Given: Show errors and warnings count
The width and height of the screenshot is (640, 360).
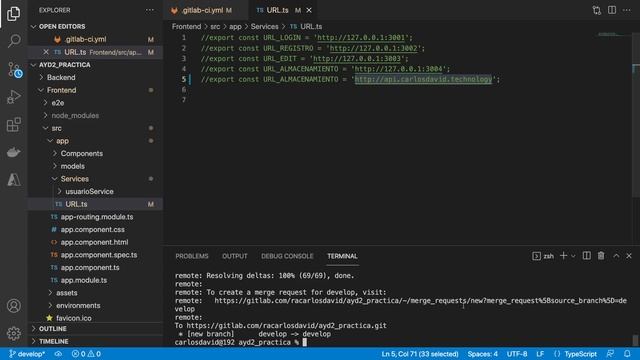Looking at the screenshot, I should point(86,354).
